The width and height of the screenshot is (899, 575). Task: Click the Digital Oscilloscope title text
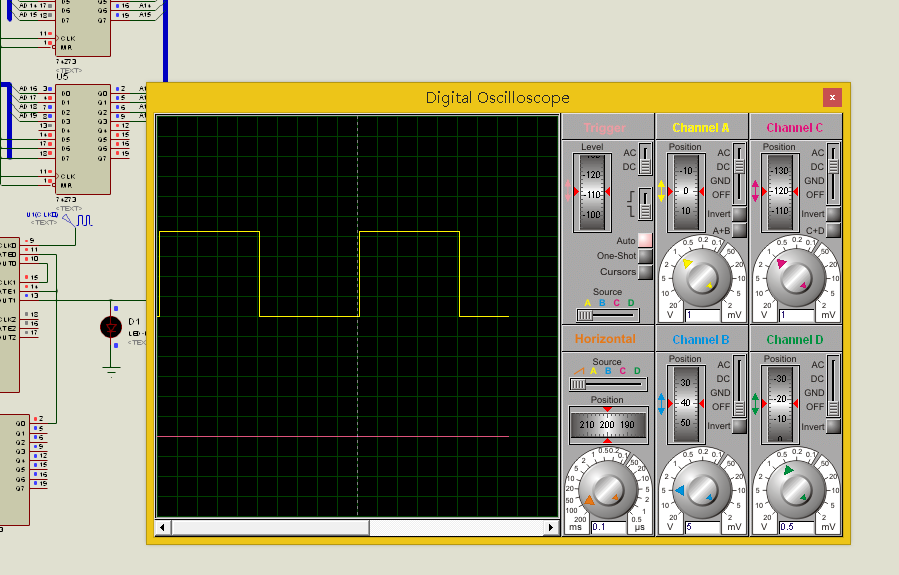coord(497,97)
